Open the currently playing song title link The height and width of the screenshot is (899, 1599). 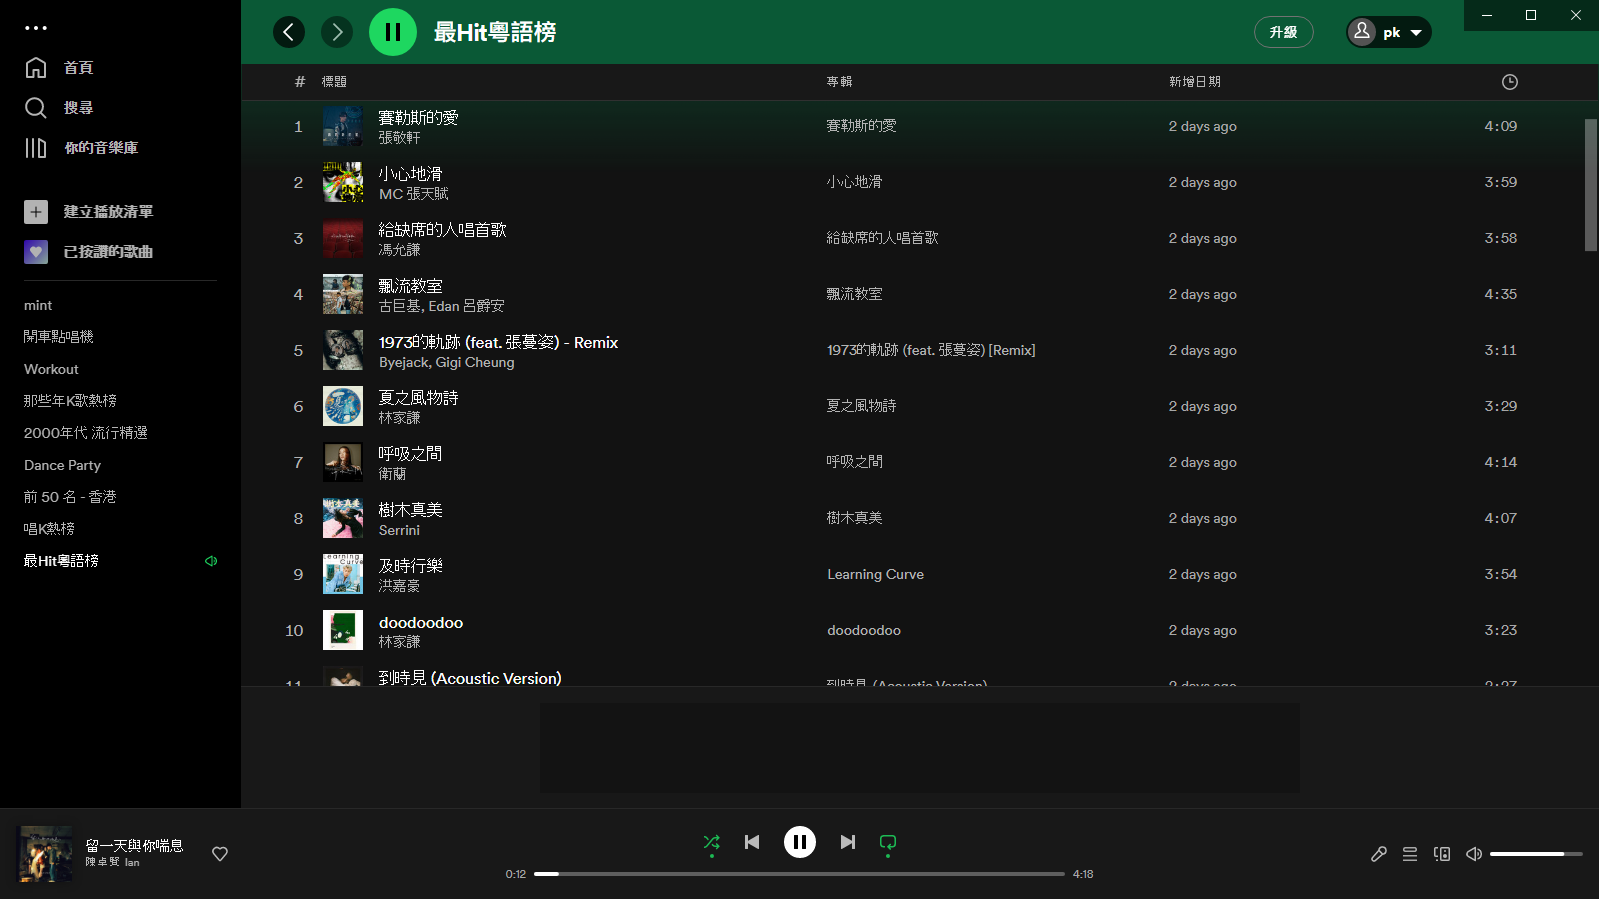pos(135,846)
